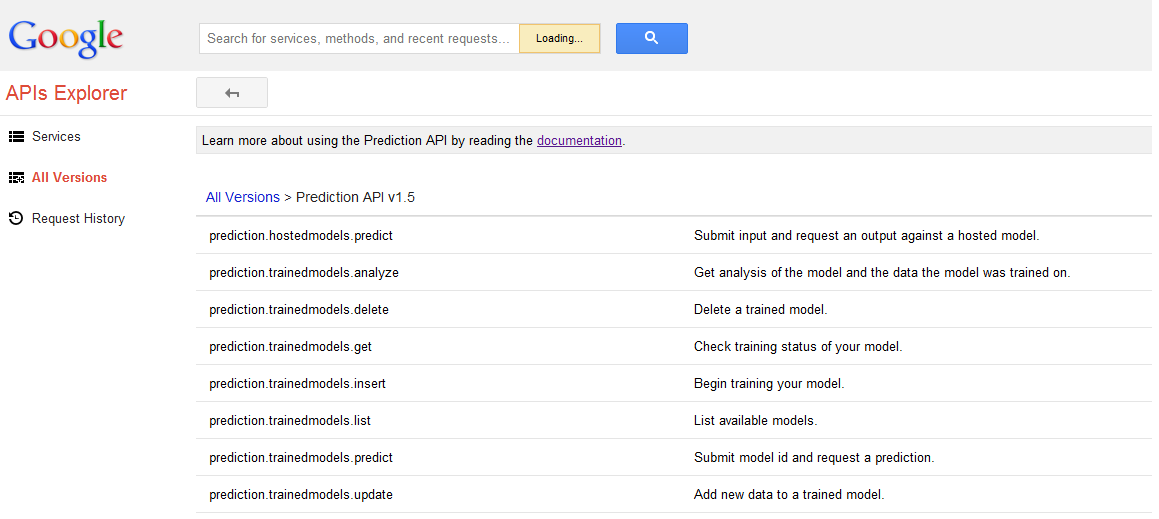Click the yellow Loading indicator
The width and height of the screenshot is (1159, 519).
(559, 38)
